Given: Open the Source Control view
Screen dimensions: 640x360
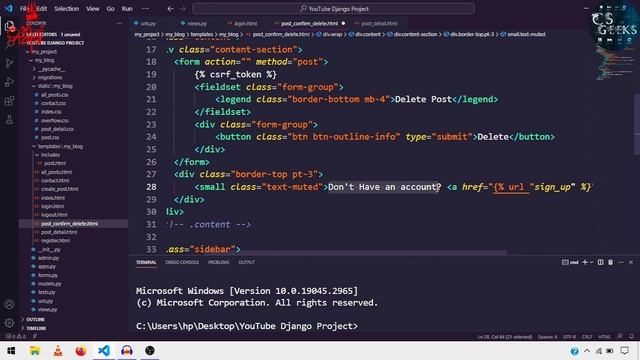Looking at the screenshot, I should 9,63.
